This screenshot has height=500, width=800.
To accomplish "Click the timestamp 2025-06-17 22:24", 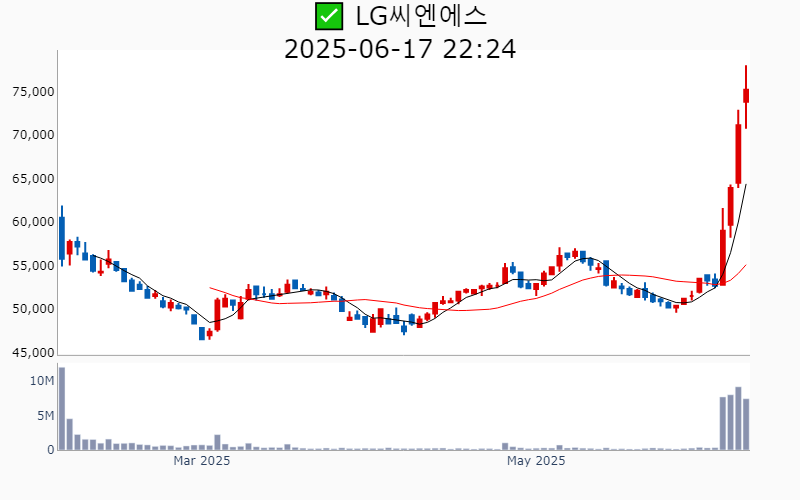I will (x=400, y=49).
